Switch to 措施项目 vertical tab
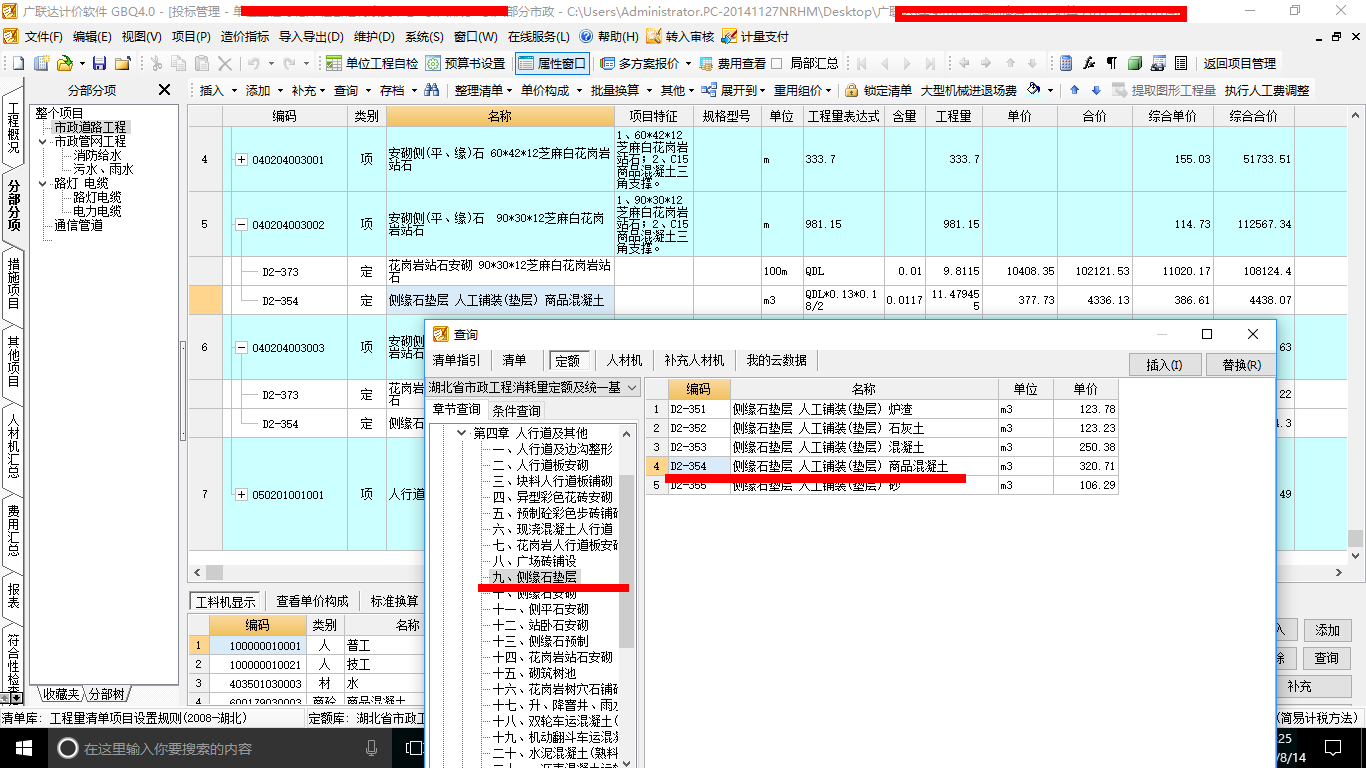 pyautogui.click(x=14, y=283)
